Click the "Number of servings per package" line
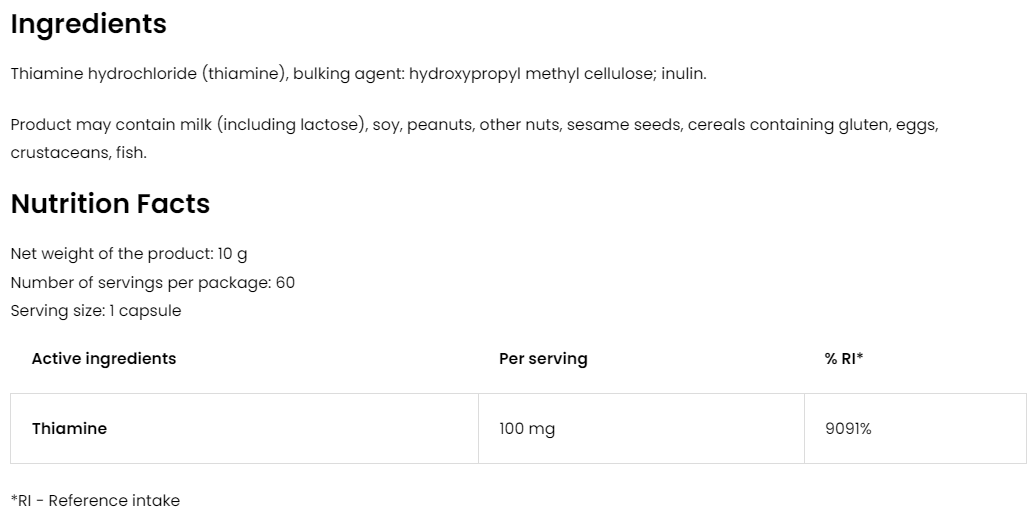1036x516 pixels. [152, 282]
